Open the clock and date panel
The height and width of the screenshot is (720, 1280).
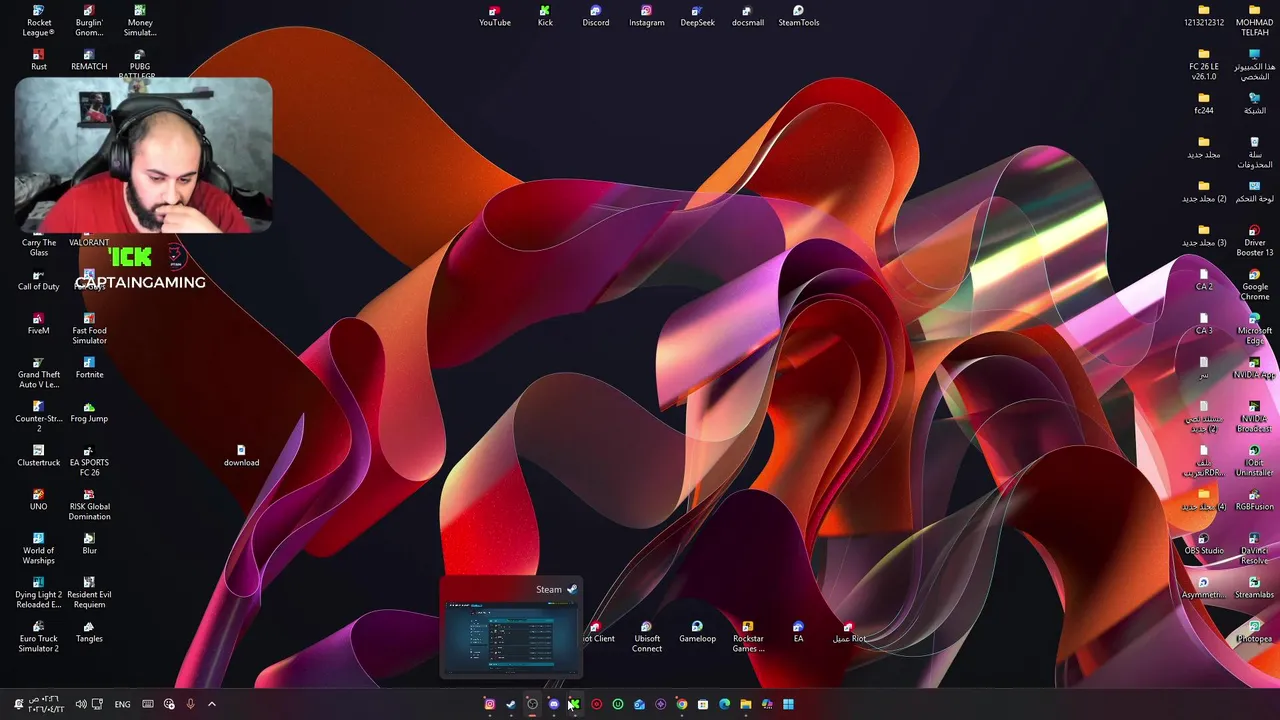click(47, 704)
